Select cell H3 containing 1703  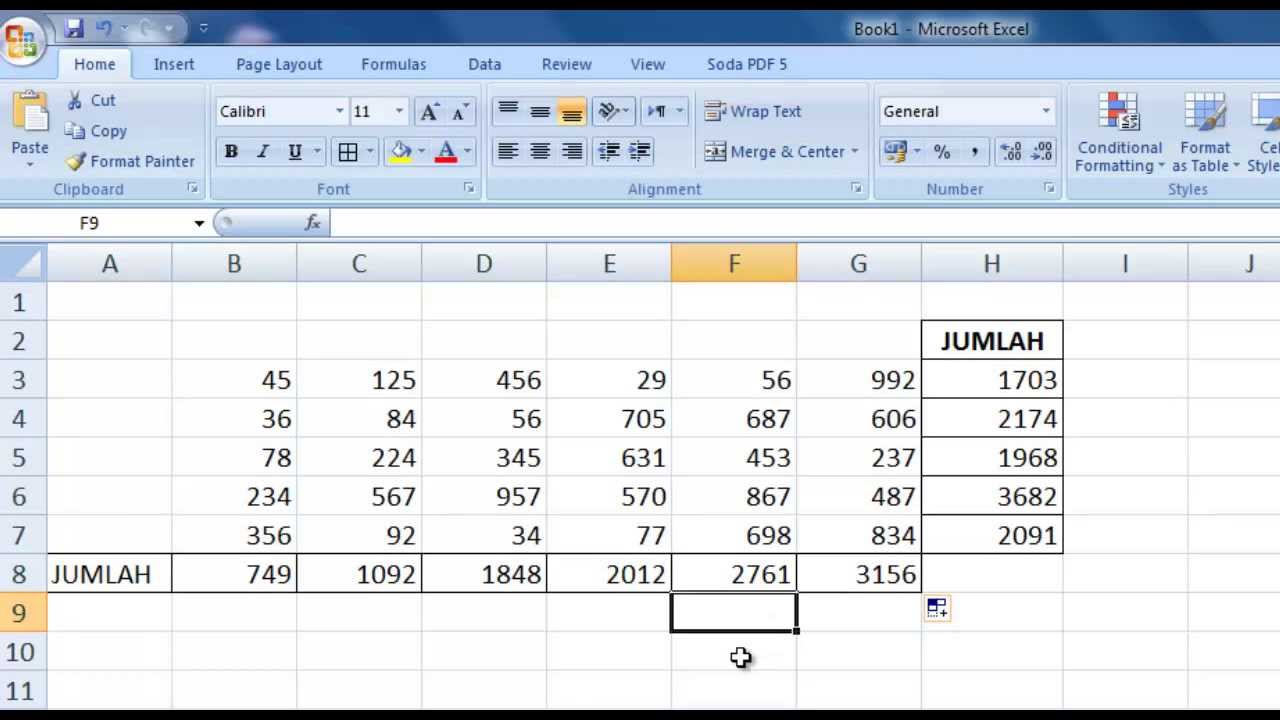(991, 380)
